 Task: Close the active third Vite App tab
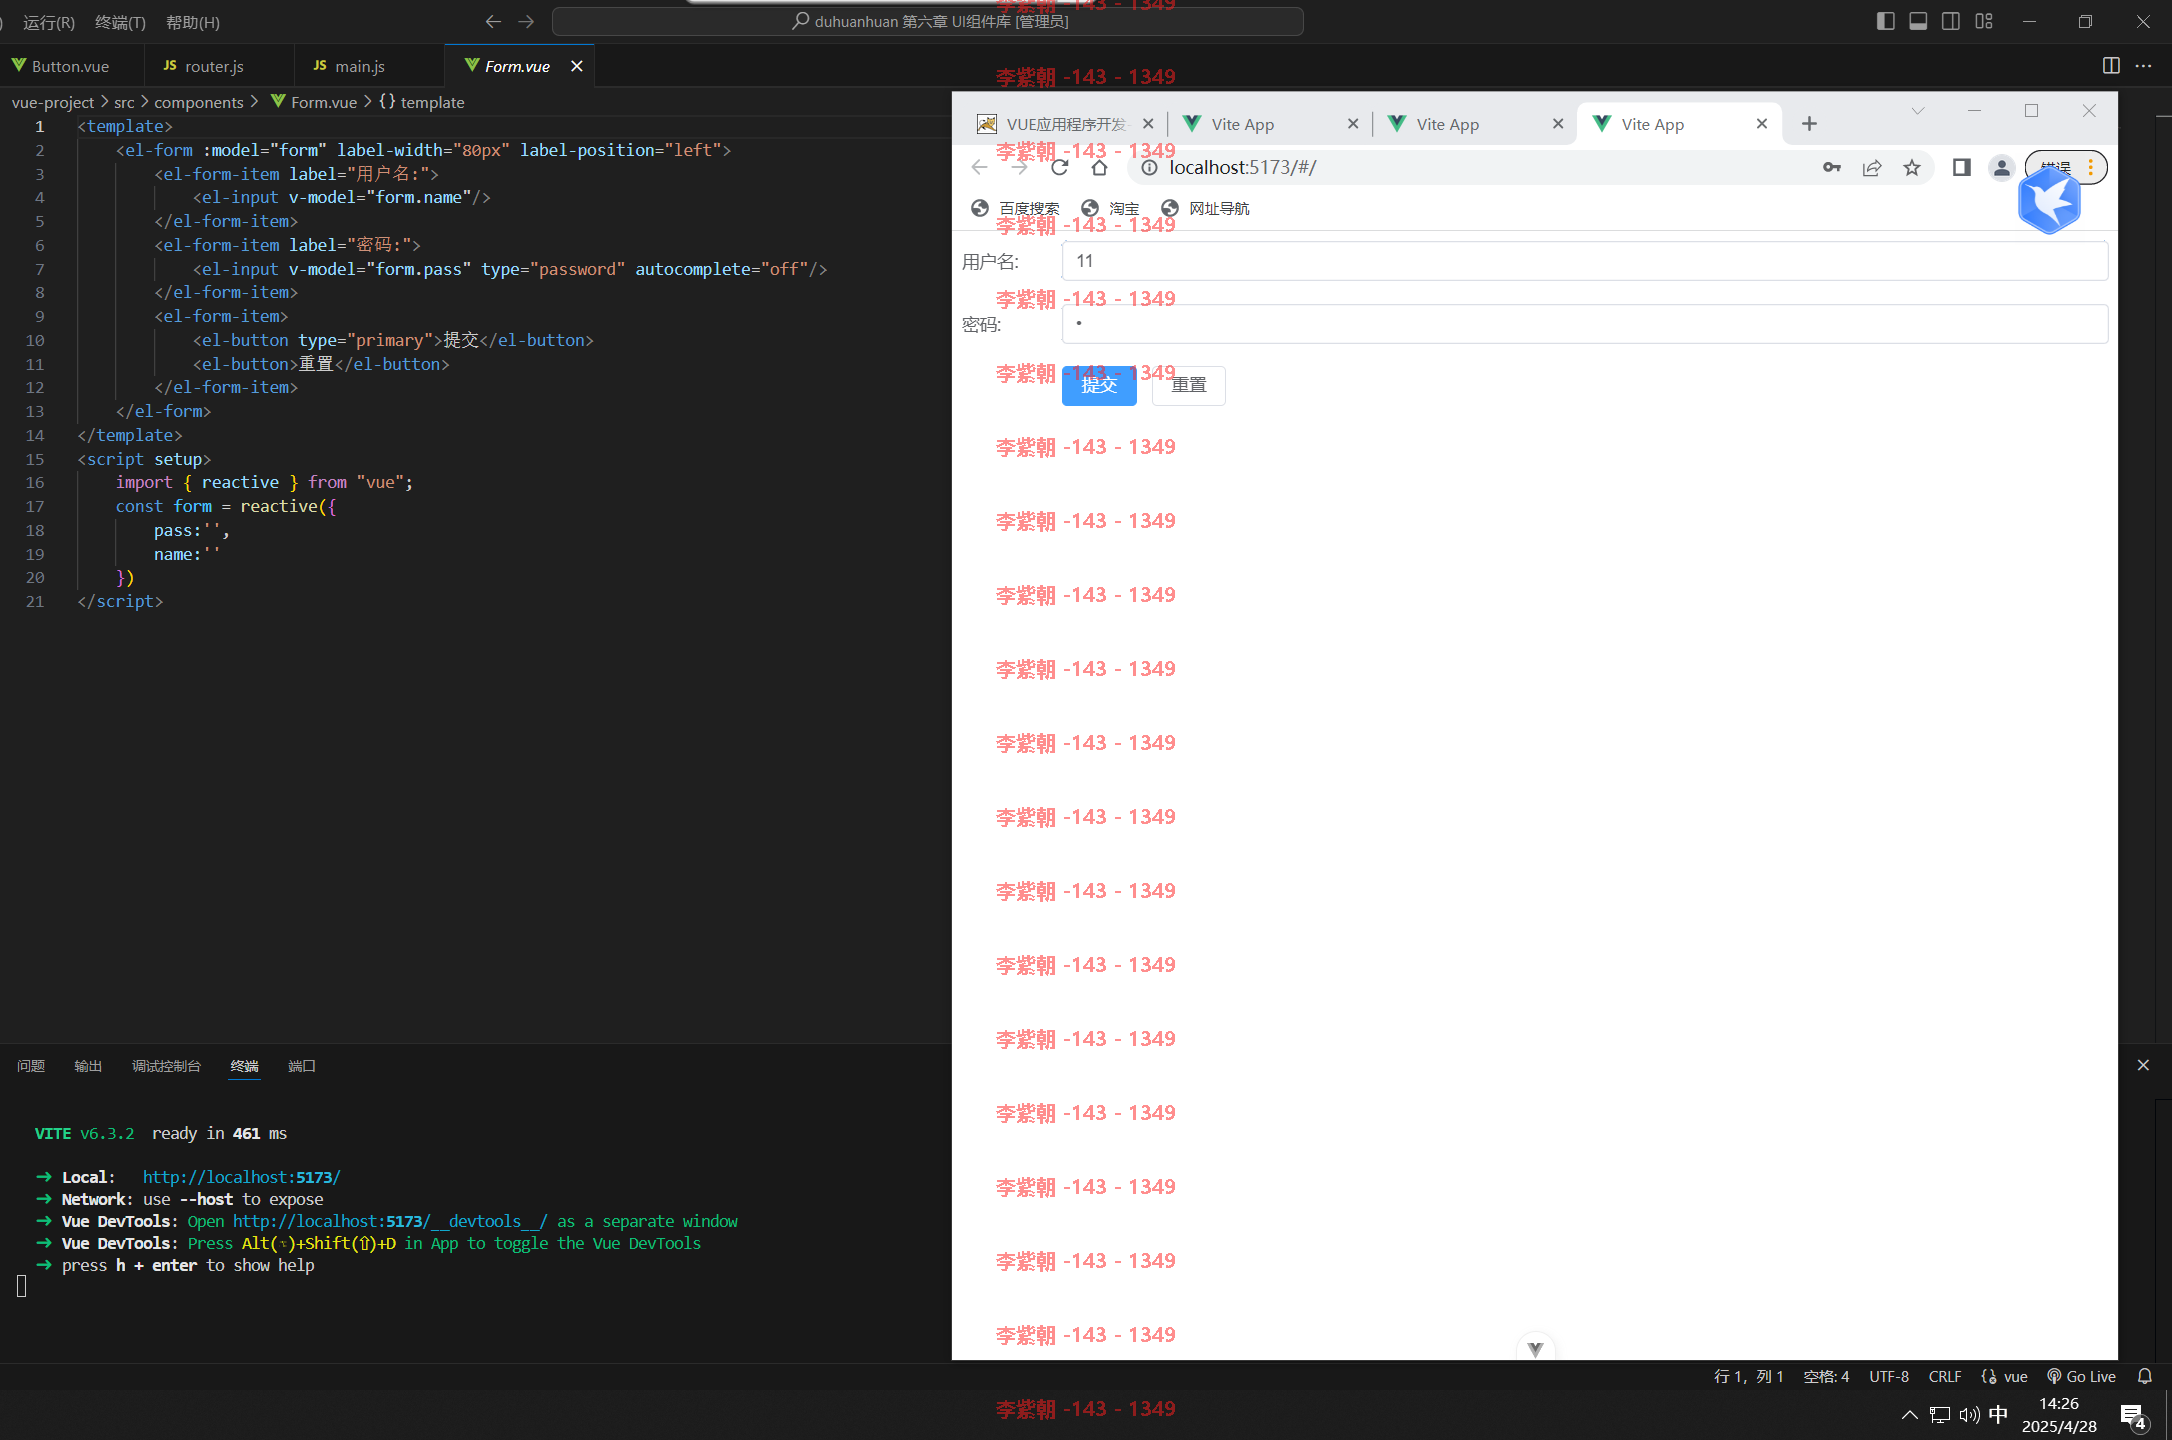(1762, 124)
